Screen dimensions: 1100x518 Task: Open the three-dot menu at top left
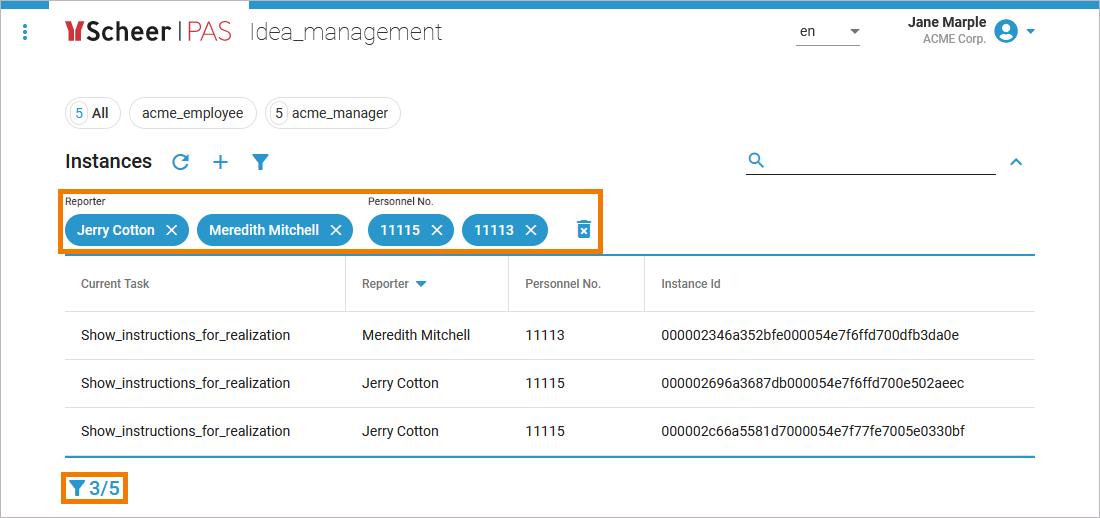click(x=25, y=33)
